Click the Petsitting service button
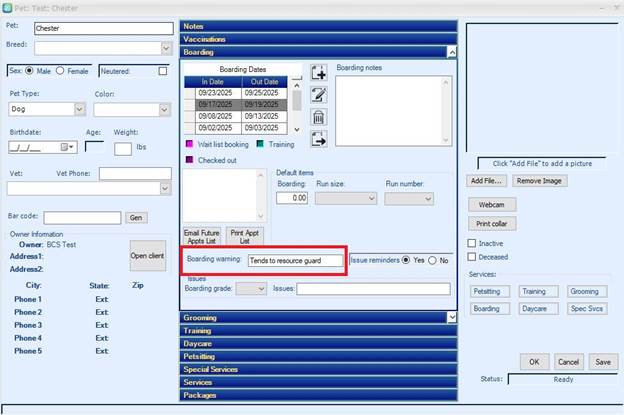This screenshot has height=415, width=624. click(x=490, y=291)
